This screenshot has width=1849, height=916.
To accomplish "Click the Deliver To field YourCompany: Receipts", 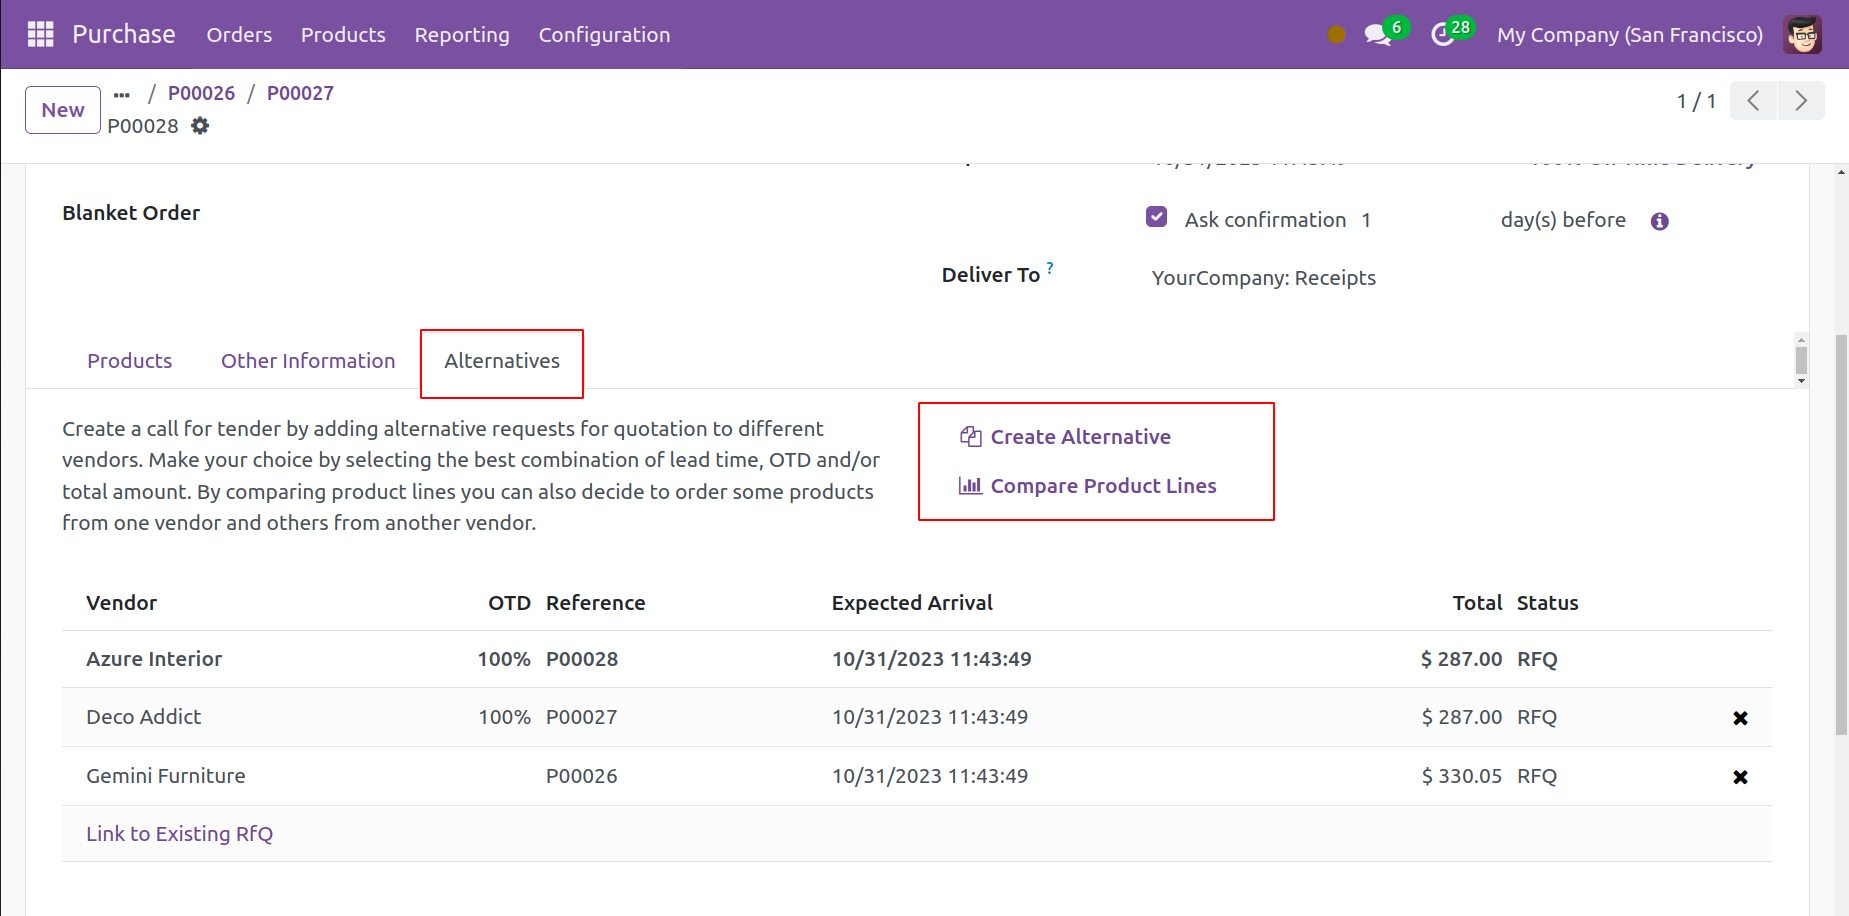I will [x=1263, y=278].
